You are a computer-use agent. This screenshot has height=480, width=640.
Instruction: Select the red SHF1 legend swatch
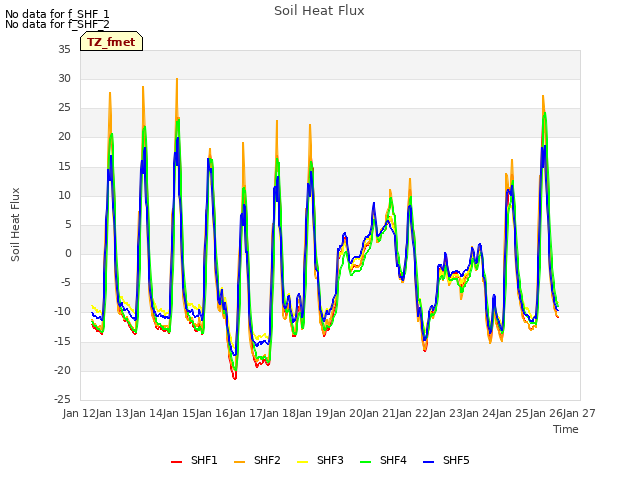(176, 462)
